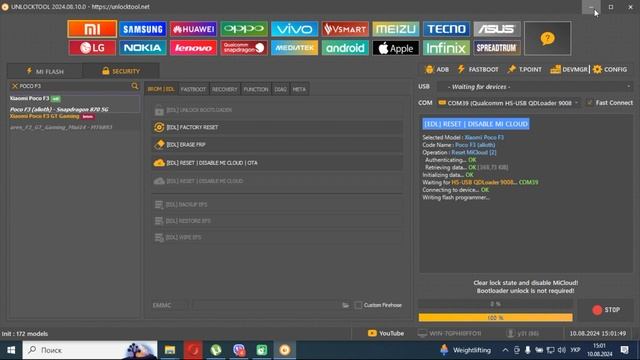Select the Asus brand logo
Viewport: 640px width, 360px height.
(x=497, y=29)
